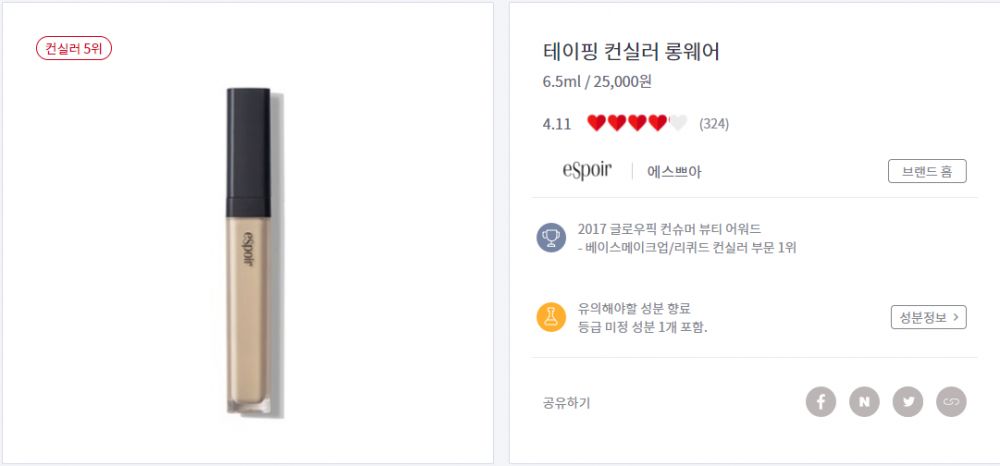Share the product on Twitter
The image size is (1000, 466).
pos(908,402)
